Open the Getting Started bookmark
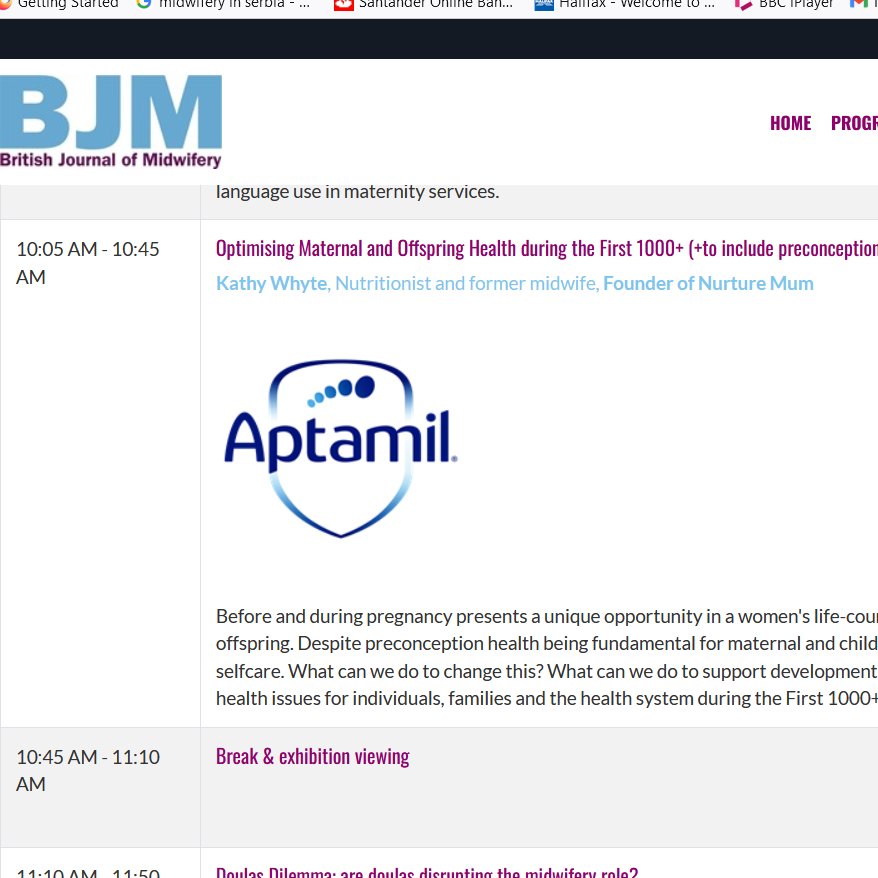 click(x=59, y=4)
